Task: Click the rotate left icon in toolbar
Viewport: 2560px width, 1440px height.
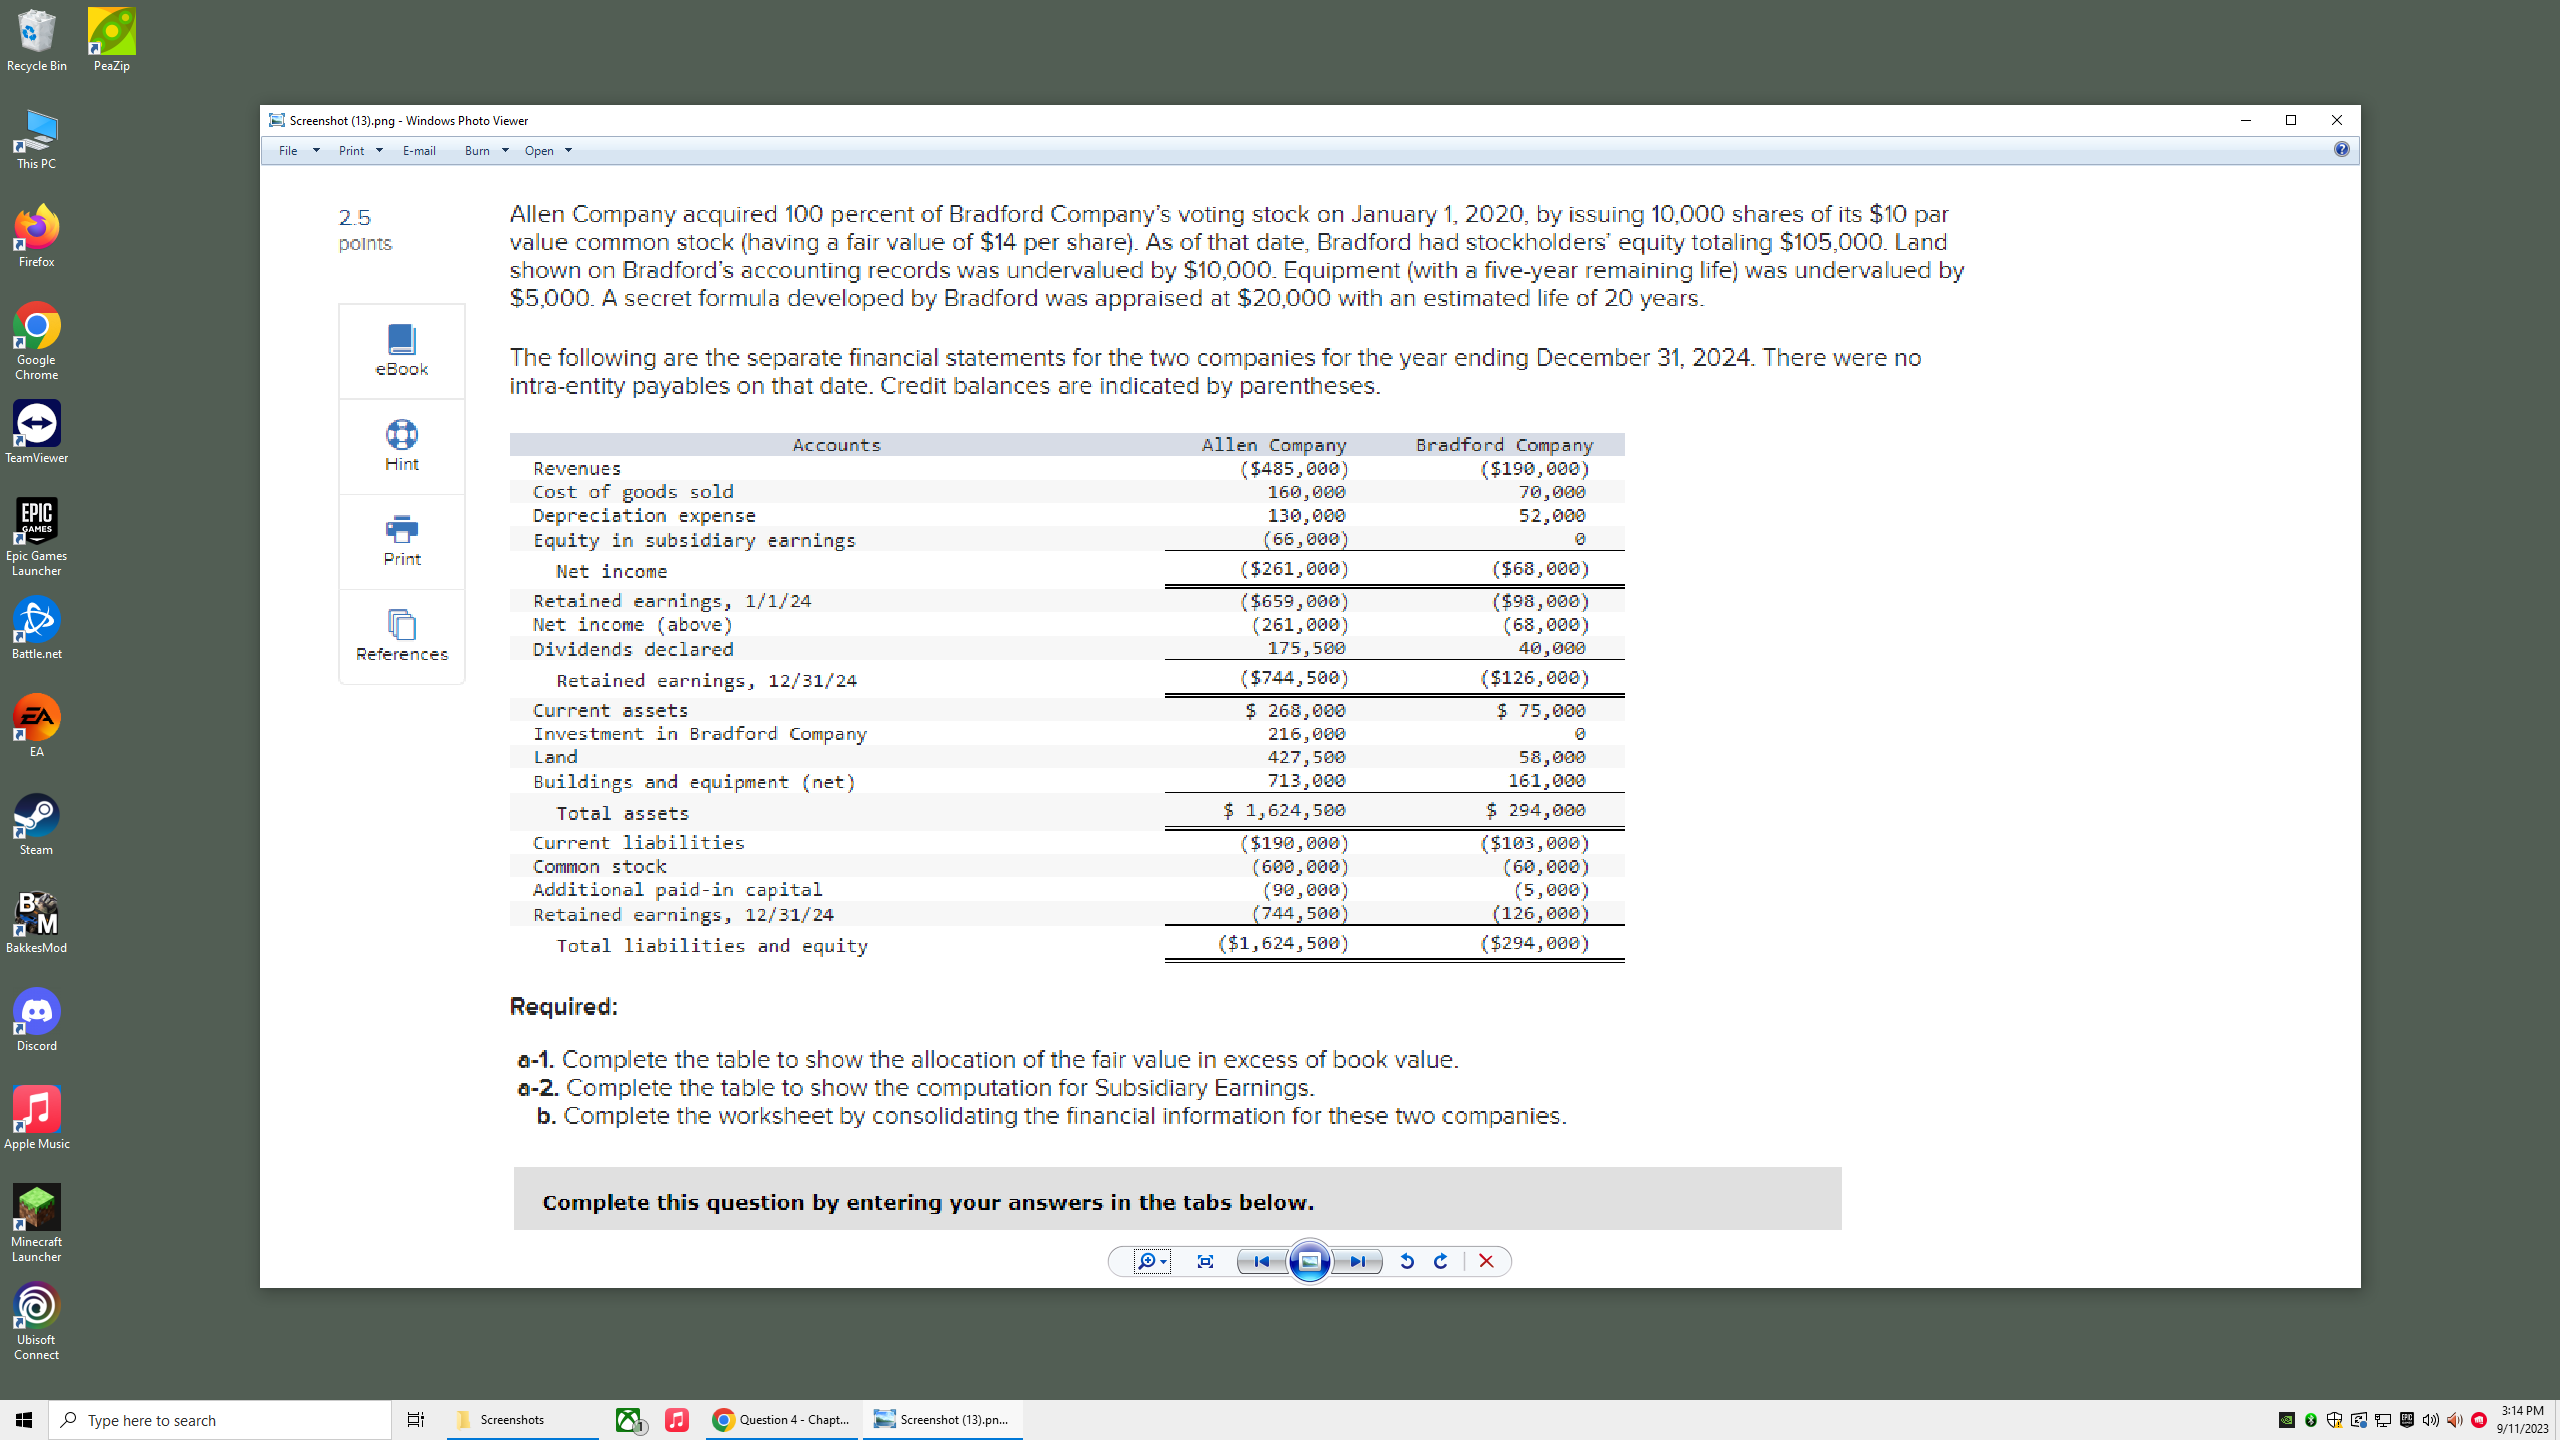Action: click(1407, 1261)
